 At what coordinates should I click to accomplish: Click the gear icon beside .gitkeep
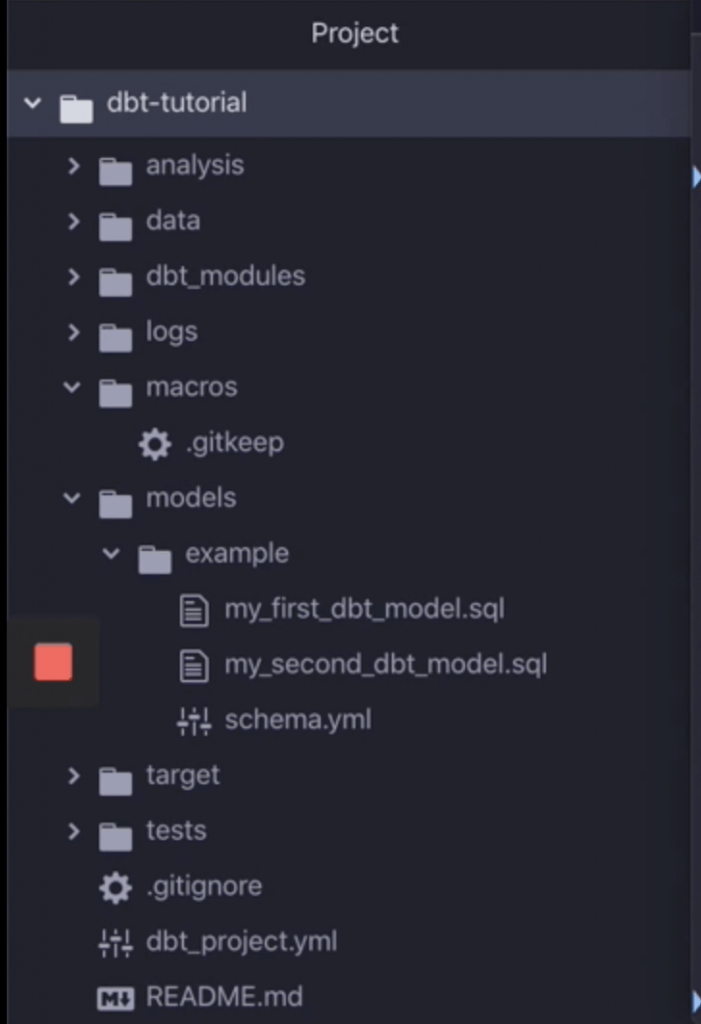154,443
